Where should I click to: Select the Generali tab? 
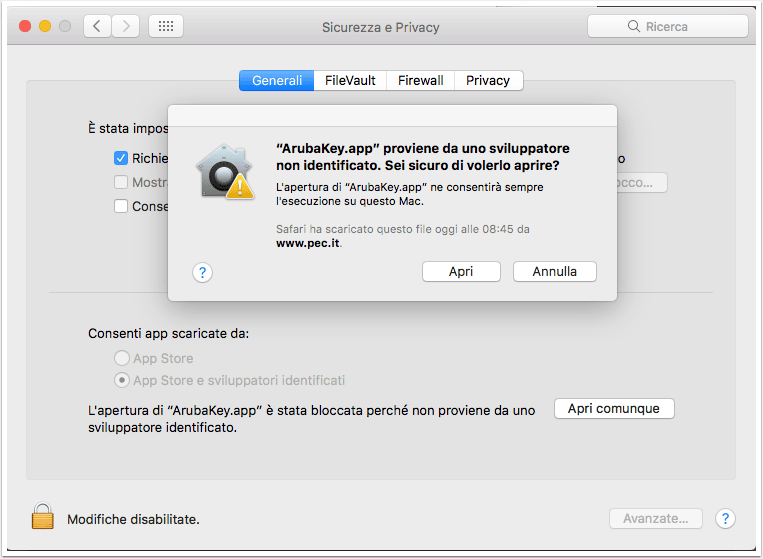pyautogui.click(x=277, y=80)
